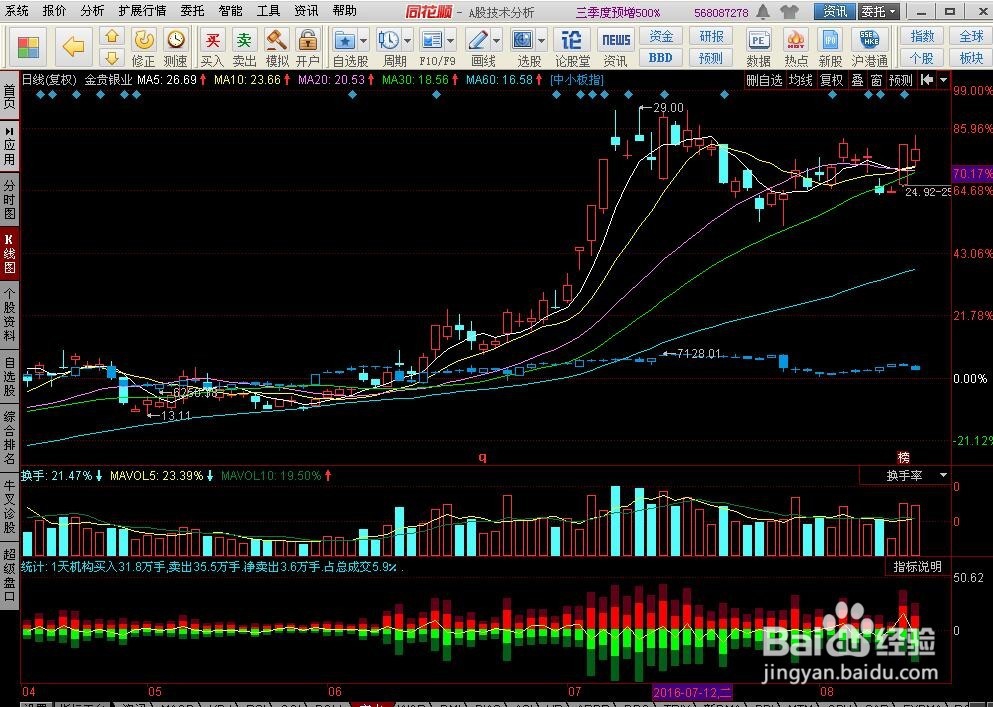Image resolution: width=993 pixels, height=707 pixels.
Task: Open the 选股 stock screener icon
Action: pos(523,41)
